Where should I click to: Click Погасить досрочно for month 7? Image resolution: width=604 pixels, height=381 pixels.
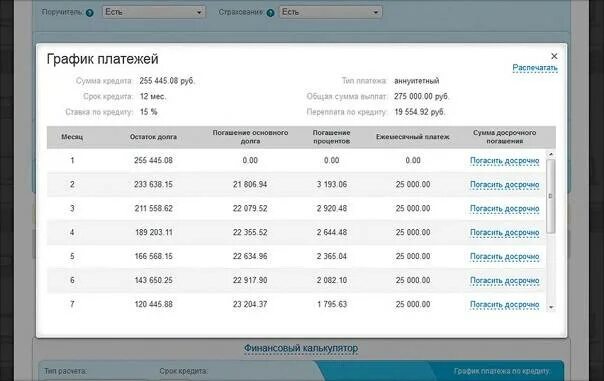click(504, 304)
